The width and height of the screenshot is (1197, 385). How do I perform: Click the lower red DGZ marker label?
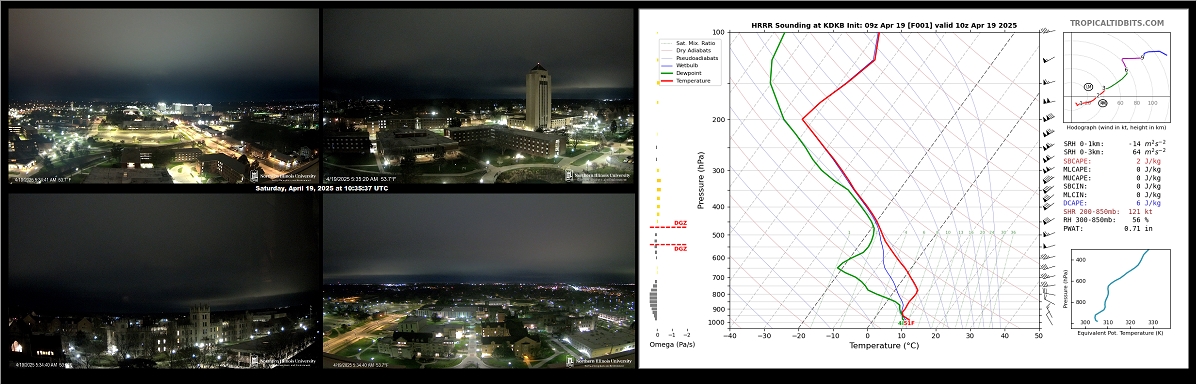[680, 249]
